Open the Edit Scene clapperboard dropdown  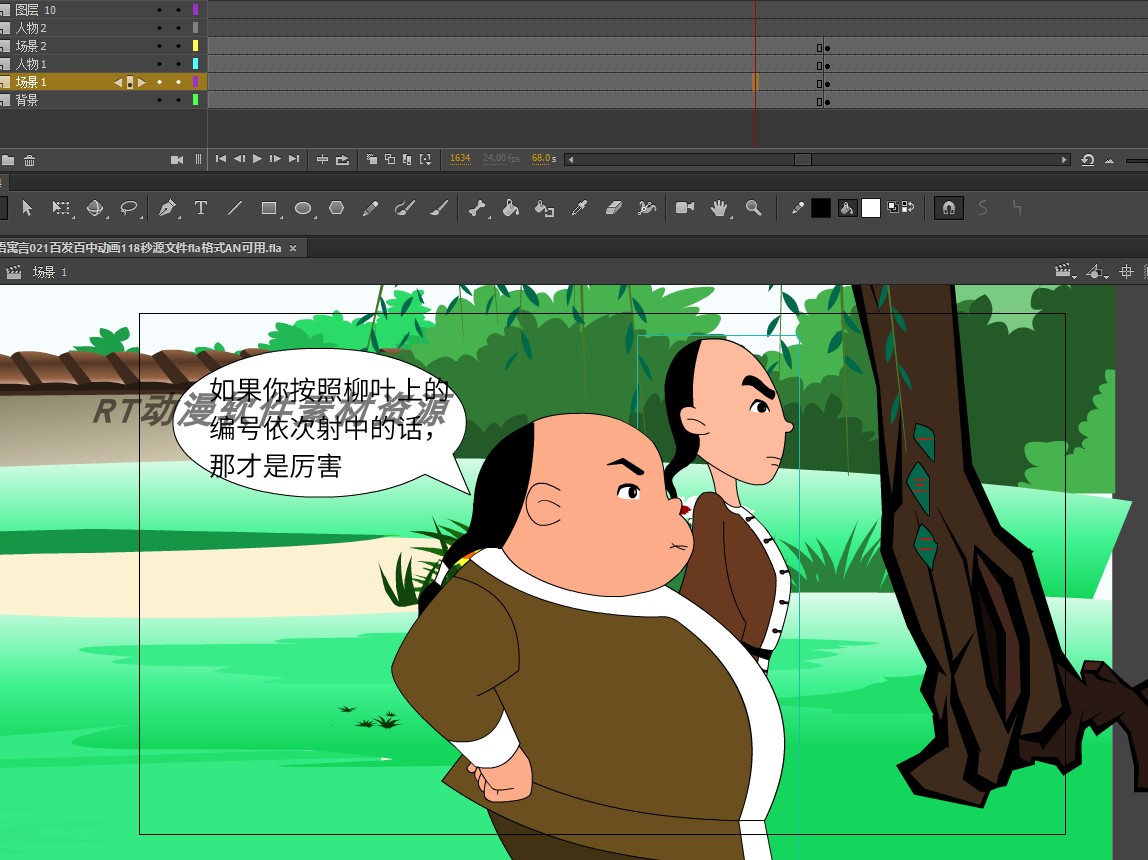point(1065,272)
